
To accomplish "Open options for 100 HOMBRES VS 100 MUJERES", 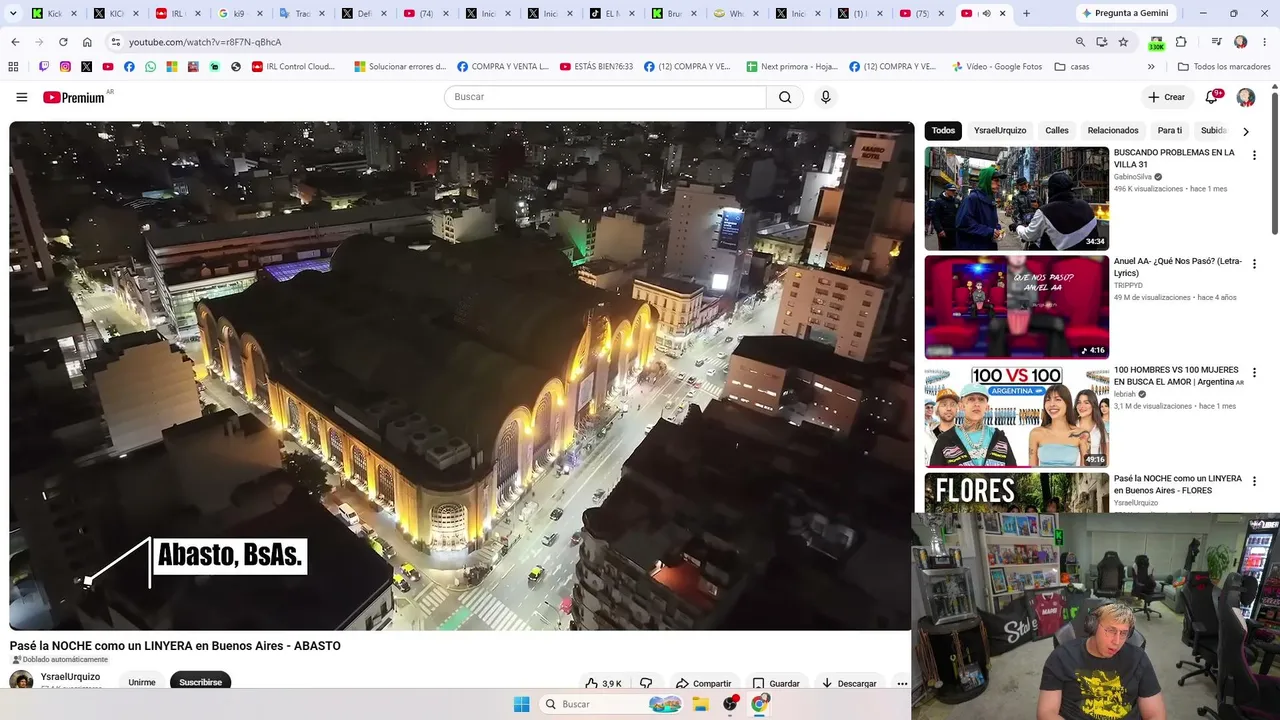I will [1254, 373].
